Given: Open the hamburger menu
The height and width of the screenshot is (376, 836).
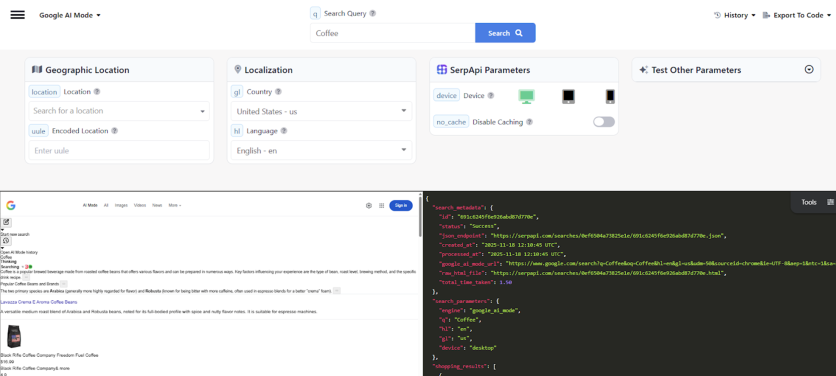Looking at the screenshot, I should pos(18,15).
